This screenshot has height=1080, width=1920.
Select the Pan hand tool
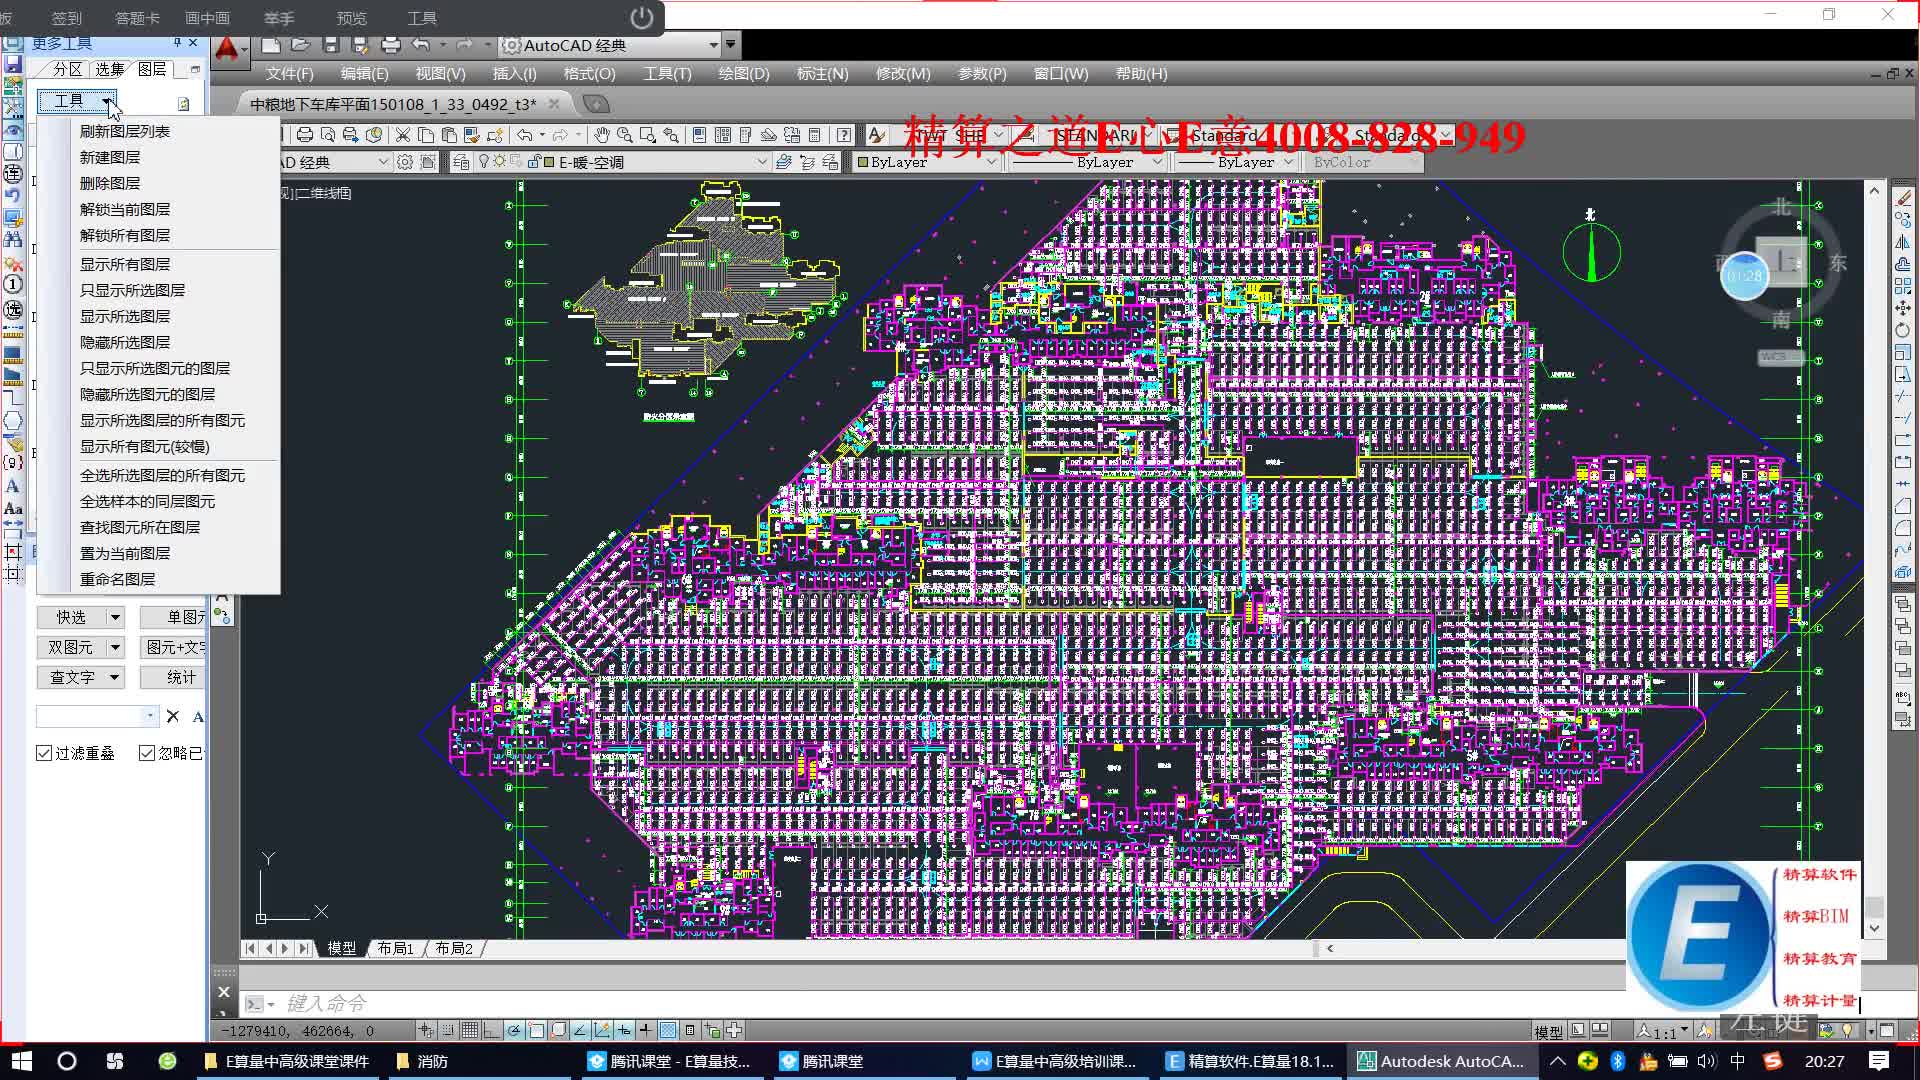point(601,135)
